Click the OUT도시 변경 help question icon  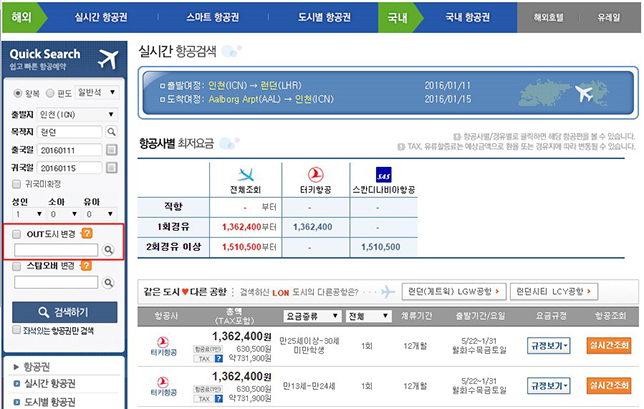pos(87,233)
